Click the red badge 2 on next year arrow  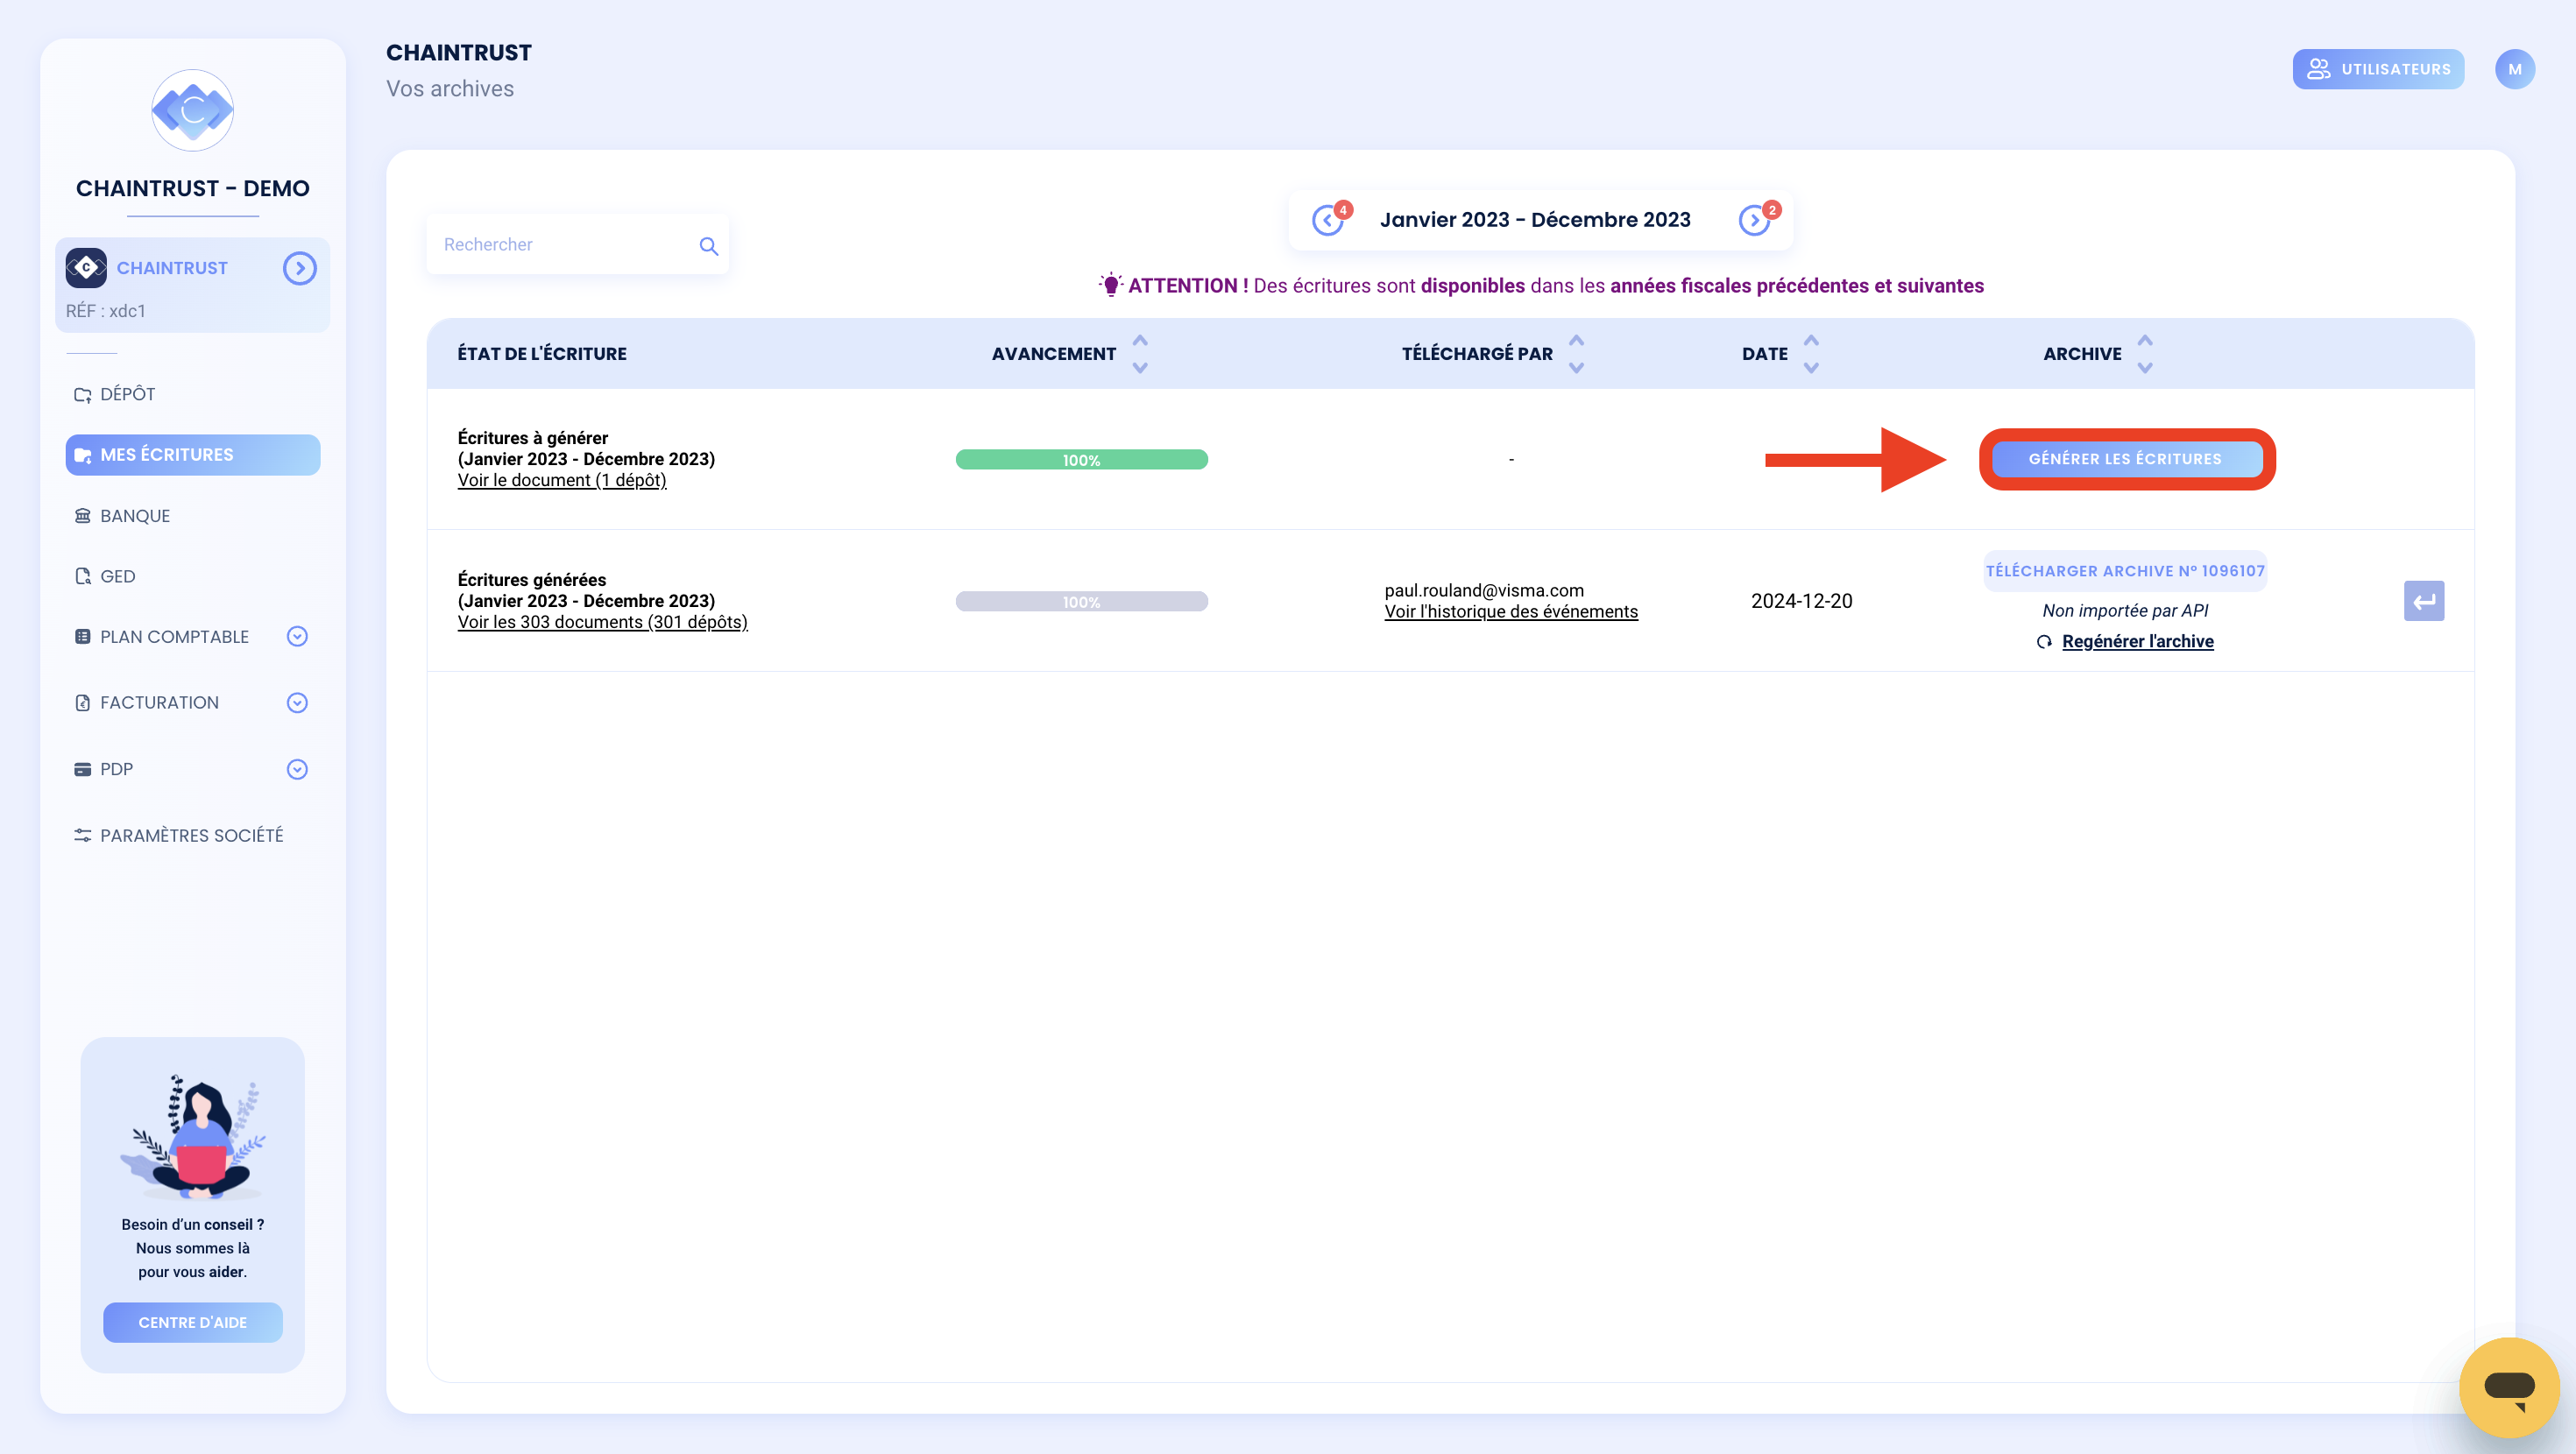(x=1772, y=210)
